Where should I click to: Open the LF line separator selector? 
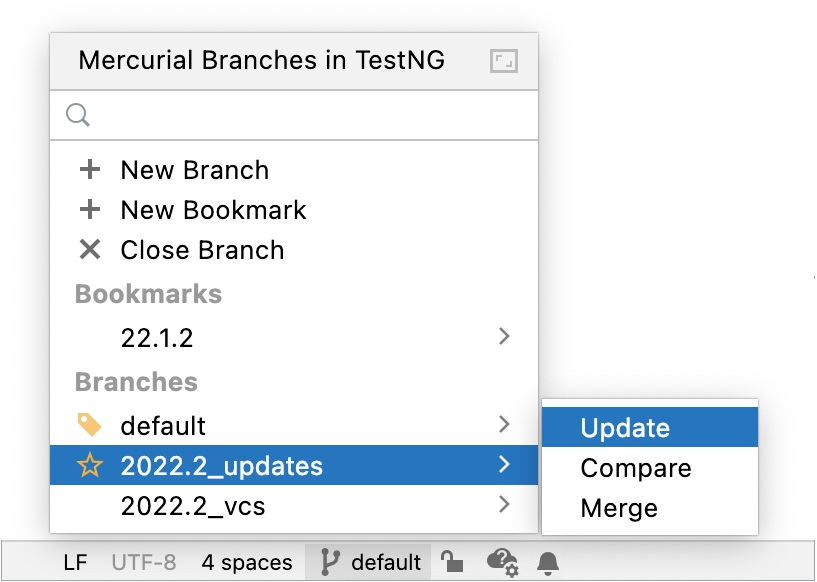click(75, 562)
